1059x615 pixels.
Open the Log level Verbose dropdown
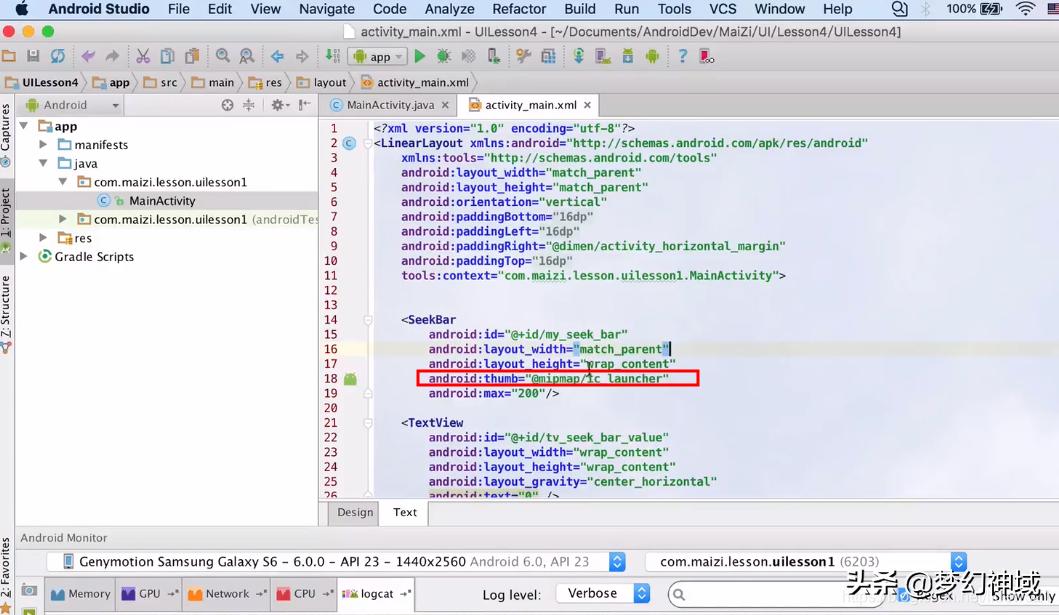tap(603, 594)
